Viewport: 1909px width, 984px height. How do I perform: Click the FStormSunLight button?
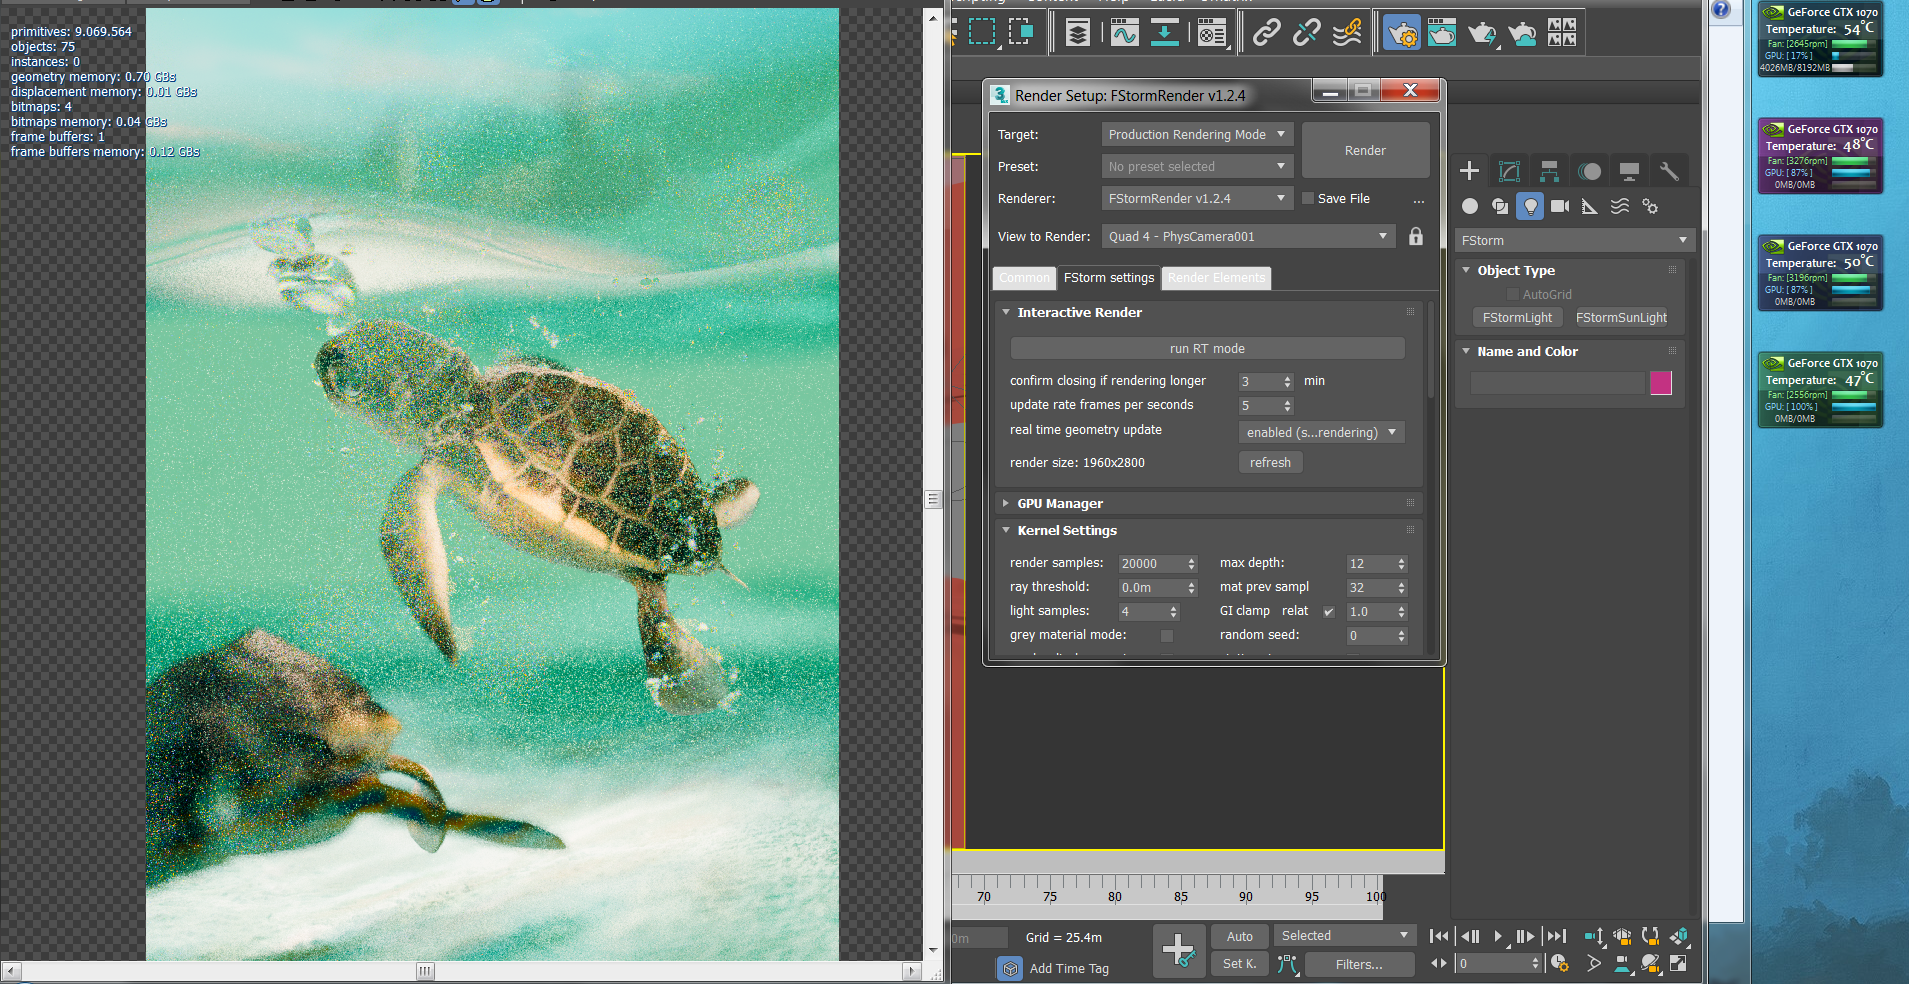[1621, 318]
